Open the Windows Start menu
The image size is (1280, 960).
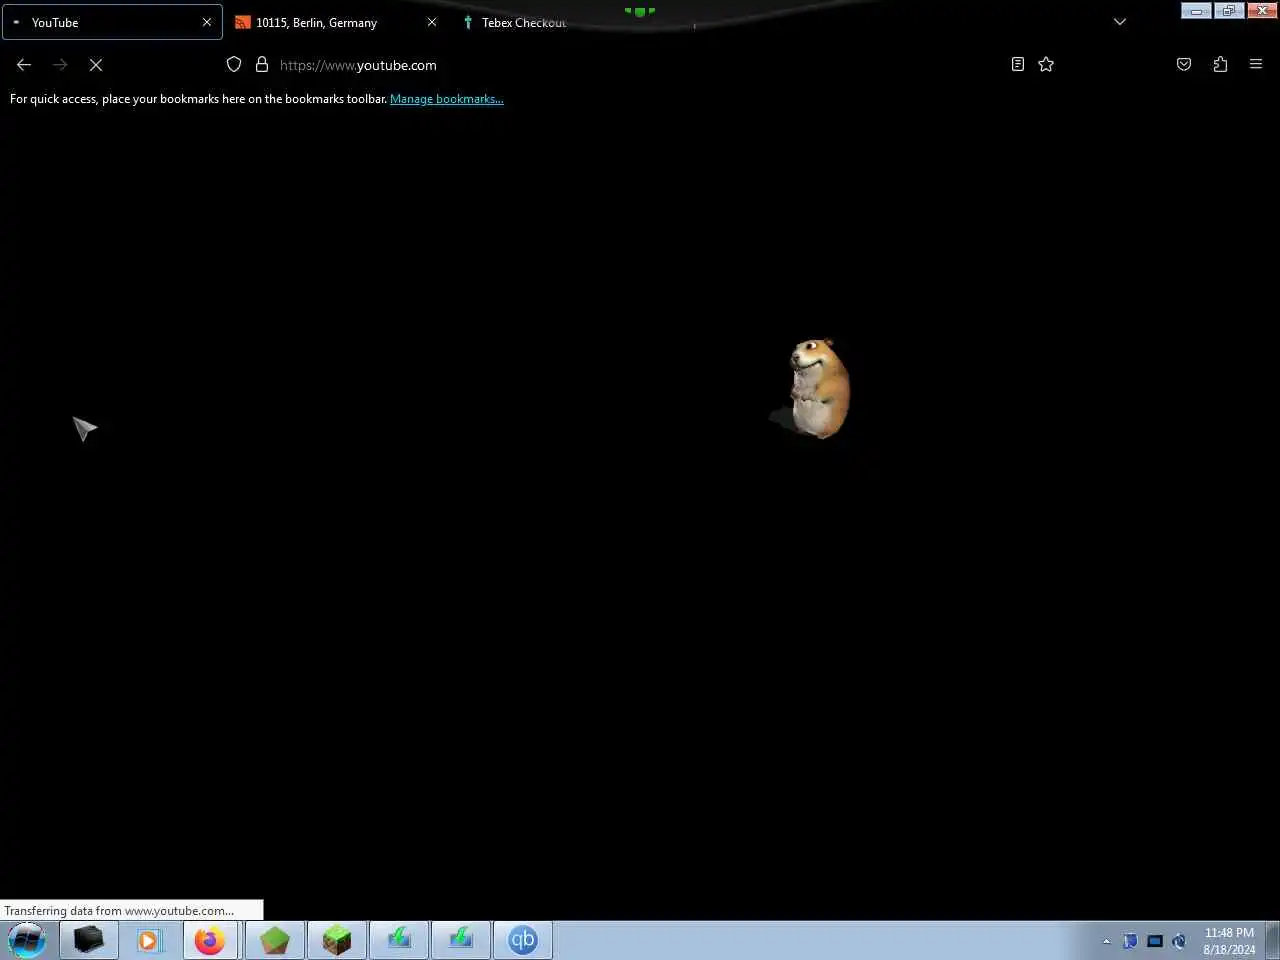coord(27,940)
